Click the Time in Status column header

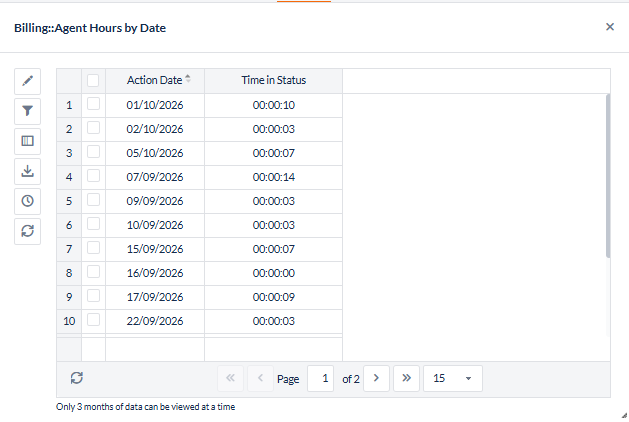(274, 80)
